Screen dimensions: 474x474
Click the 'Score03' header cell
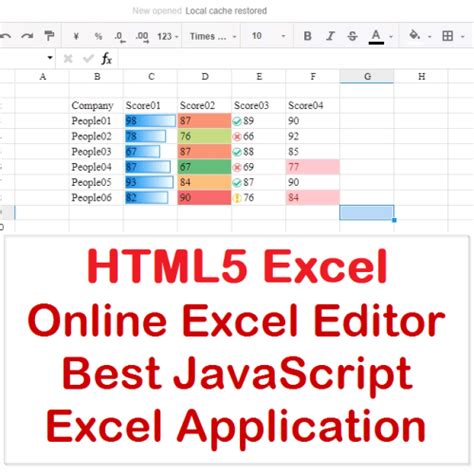point(259,106)
